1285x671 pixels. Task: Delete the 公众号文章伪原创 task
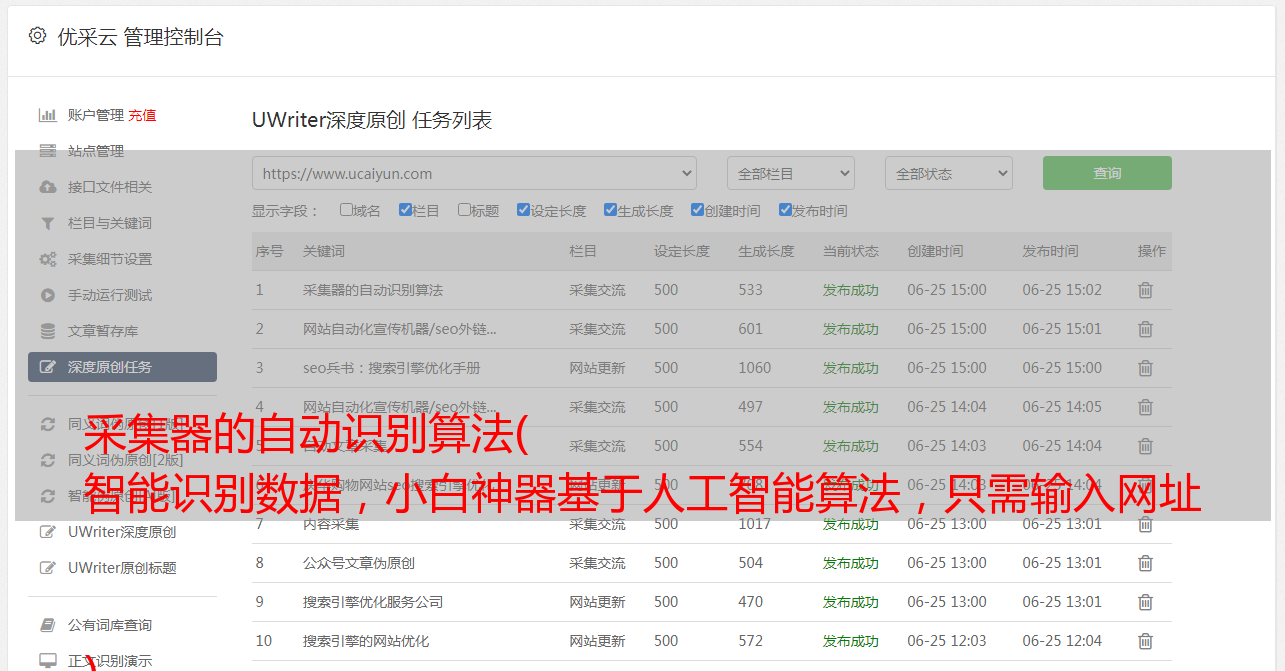click(1146, 563)
